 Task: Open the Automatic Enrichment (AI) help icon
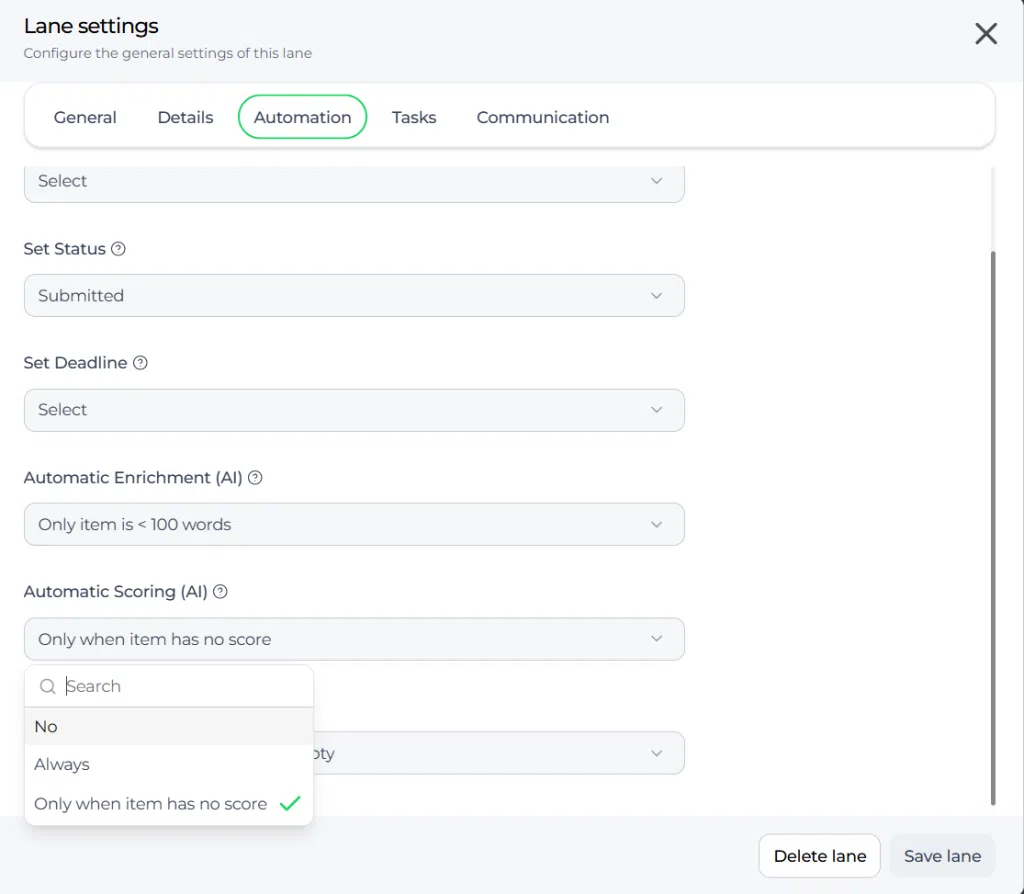(x=255, y=478)
